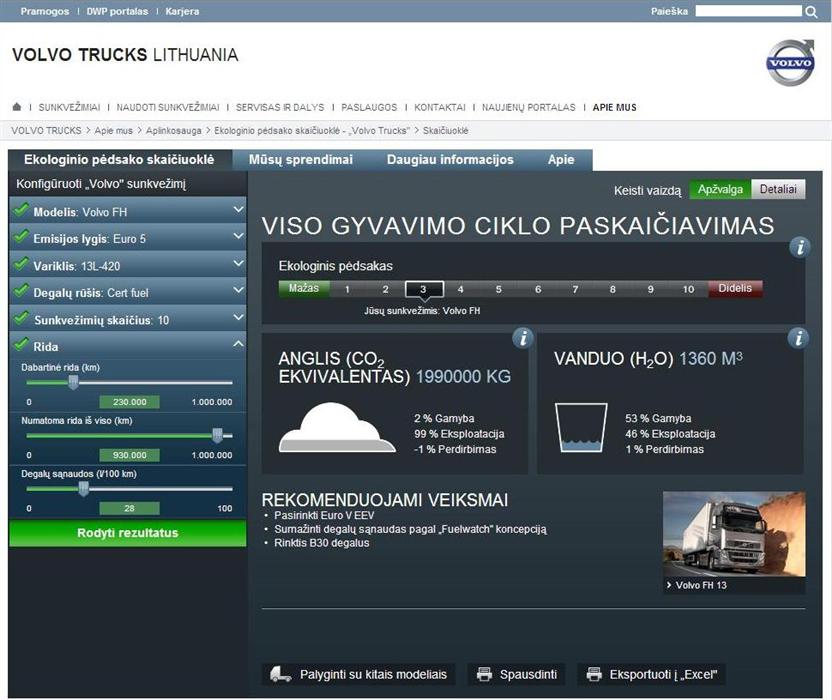Screen dimensions: 832x700
Task: Click the Volvo FH 13 link
Action: tap(701, 585)
